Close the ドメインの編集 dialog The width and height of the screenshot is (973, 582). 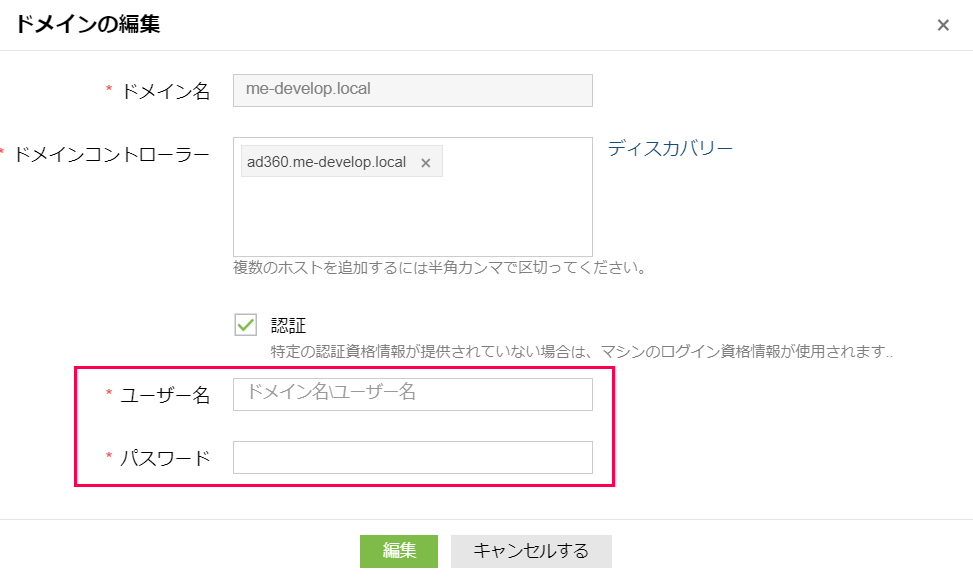tap(942, 26)
